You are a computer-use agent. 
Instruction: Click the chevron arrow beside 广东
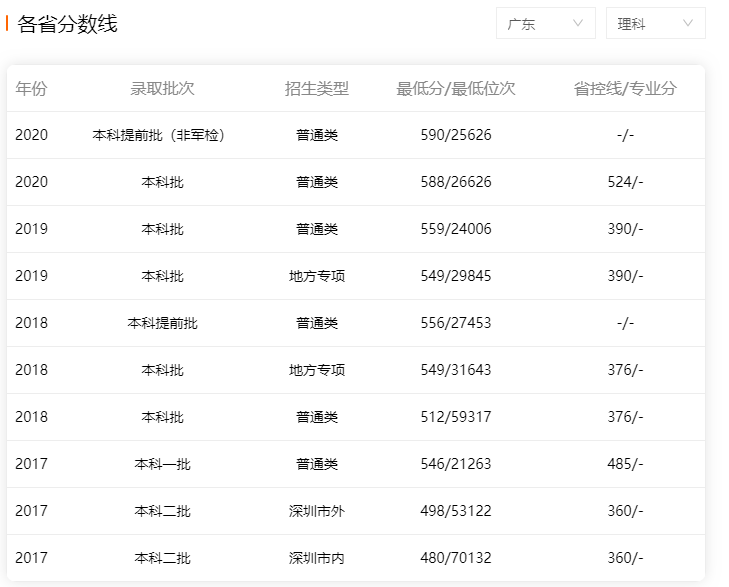(578, 24)
